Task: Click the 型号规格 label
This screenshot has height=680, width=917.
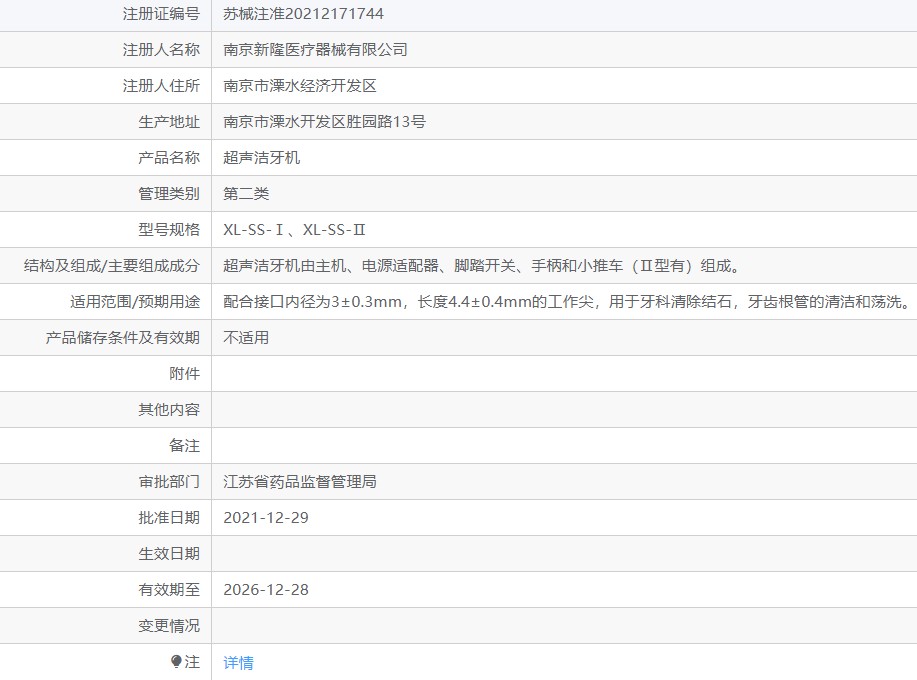Action: 169,230
